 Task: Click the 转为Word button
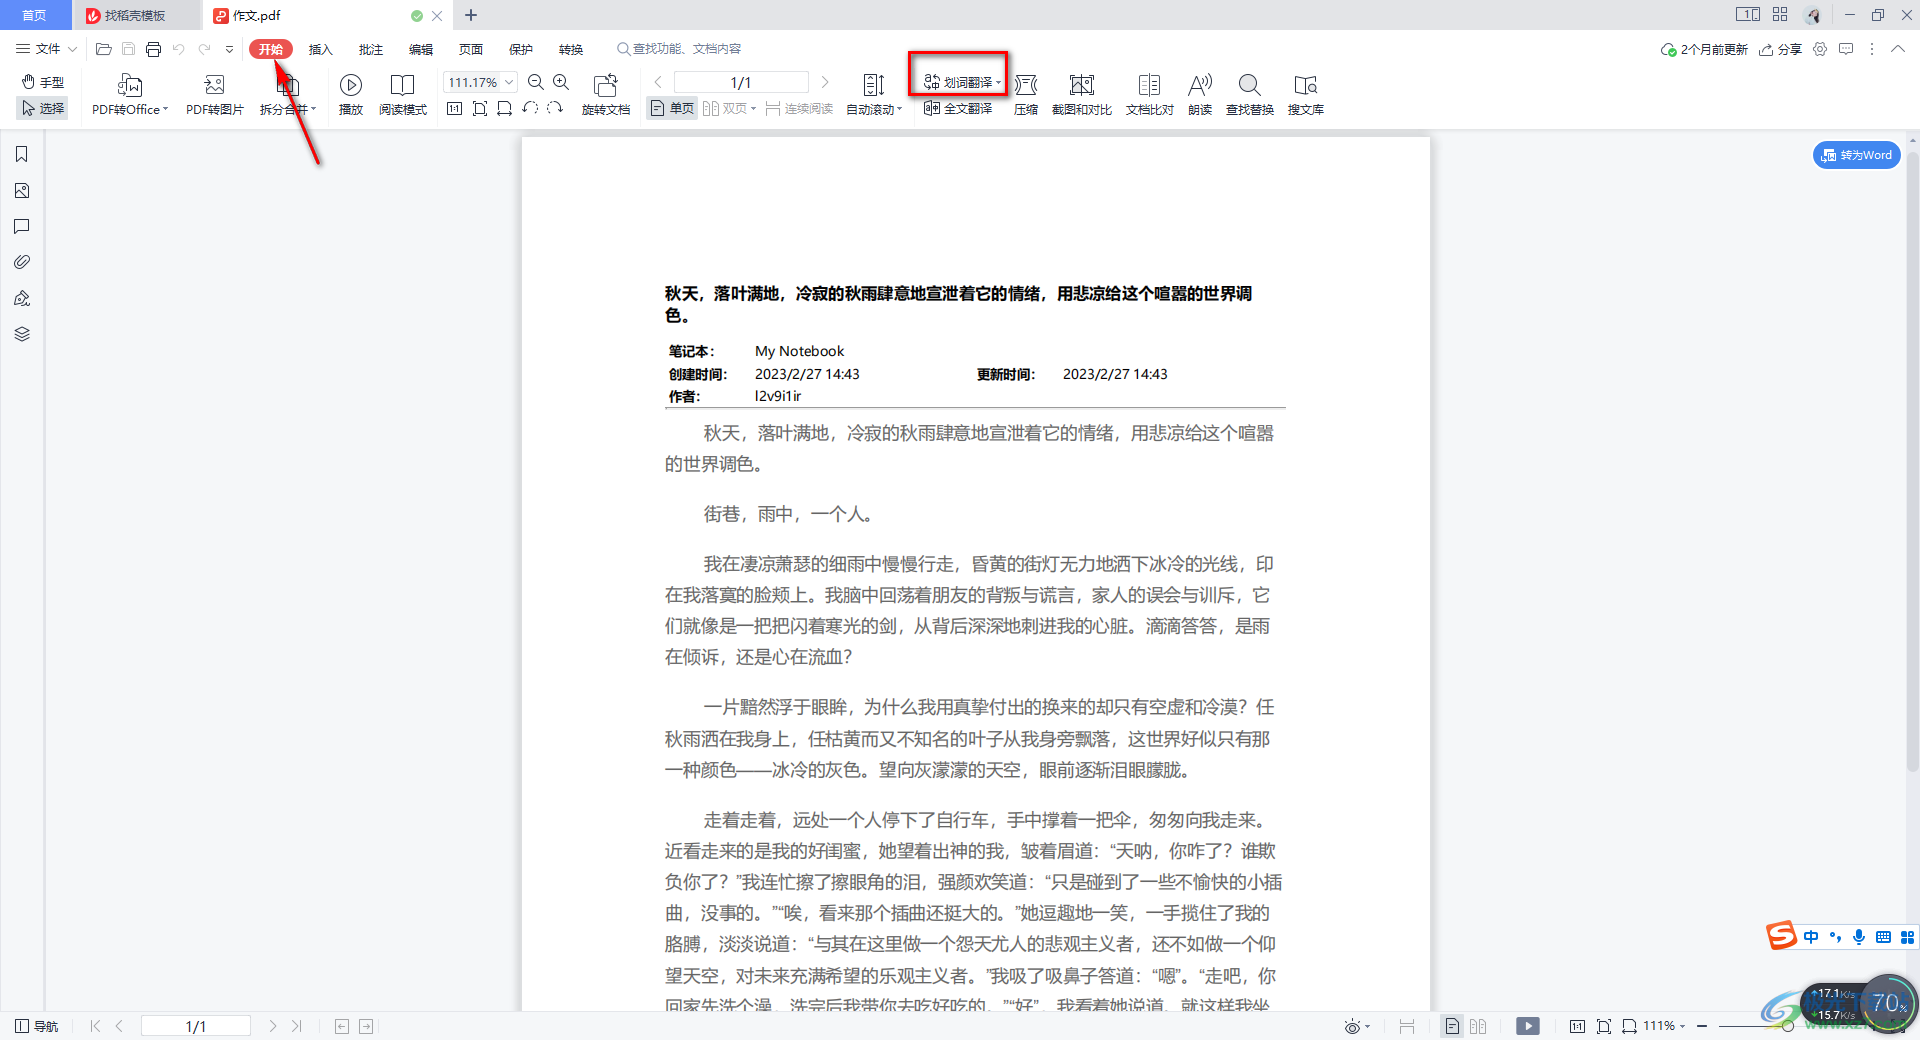point(1856,155)
